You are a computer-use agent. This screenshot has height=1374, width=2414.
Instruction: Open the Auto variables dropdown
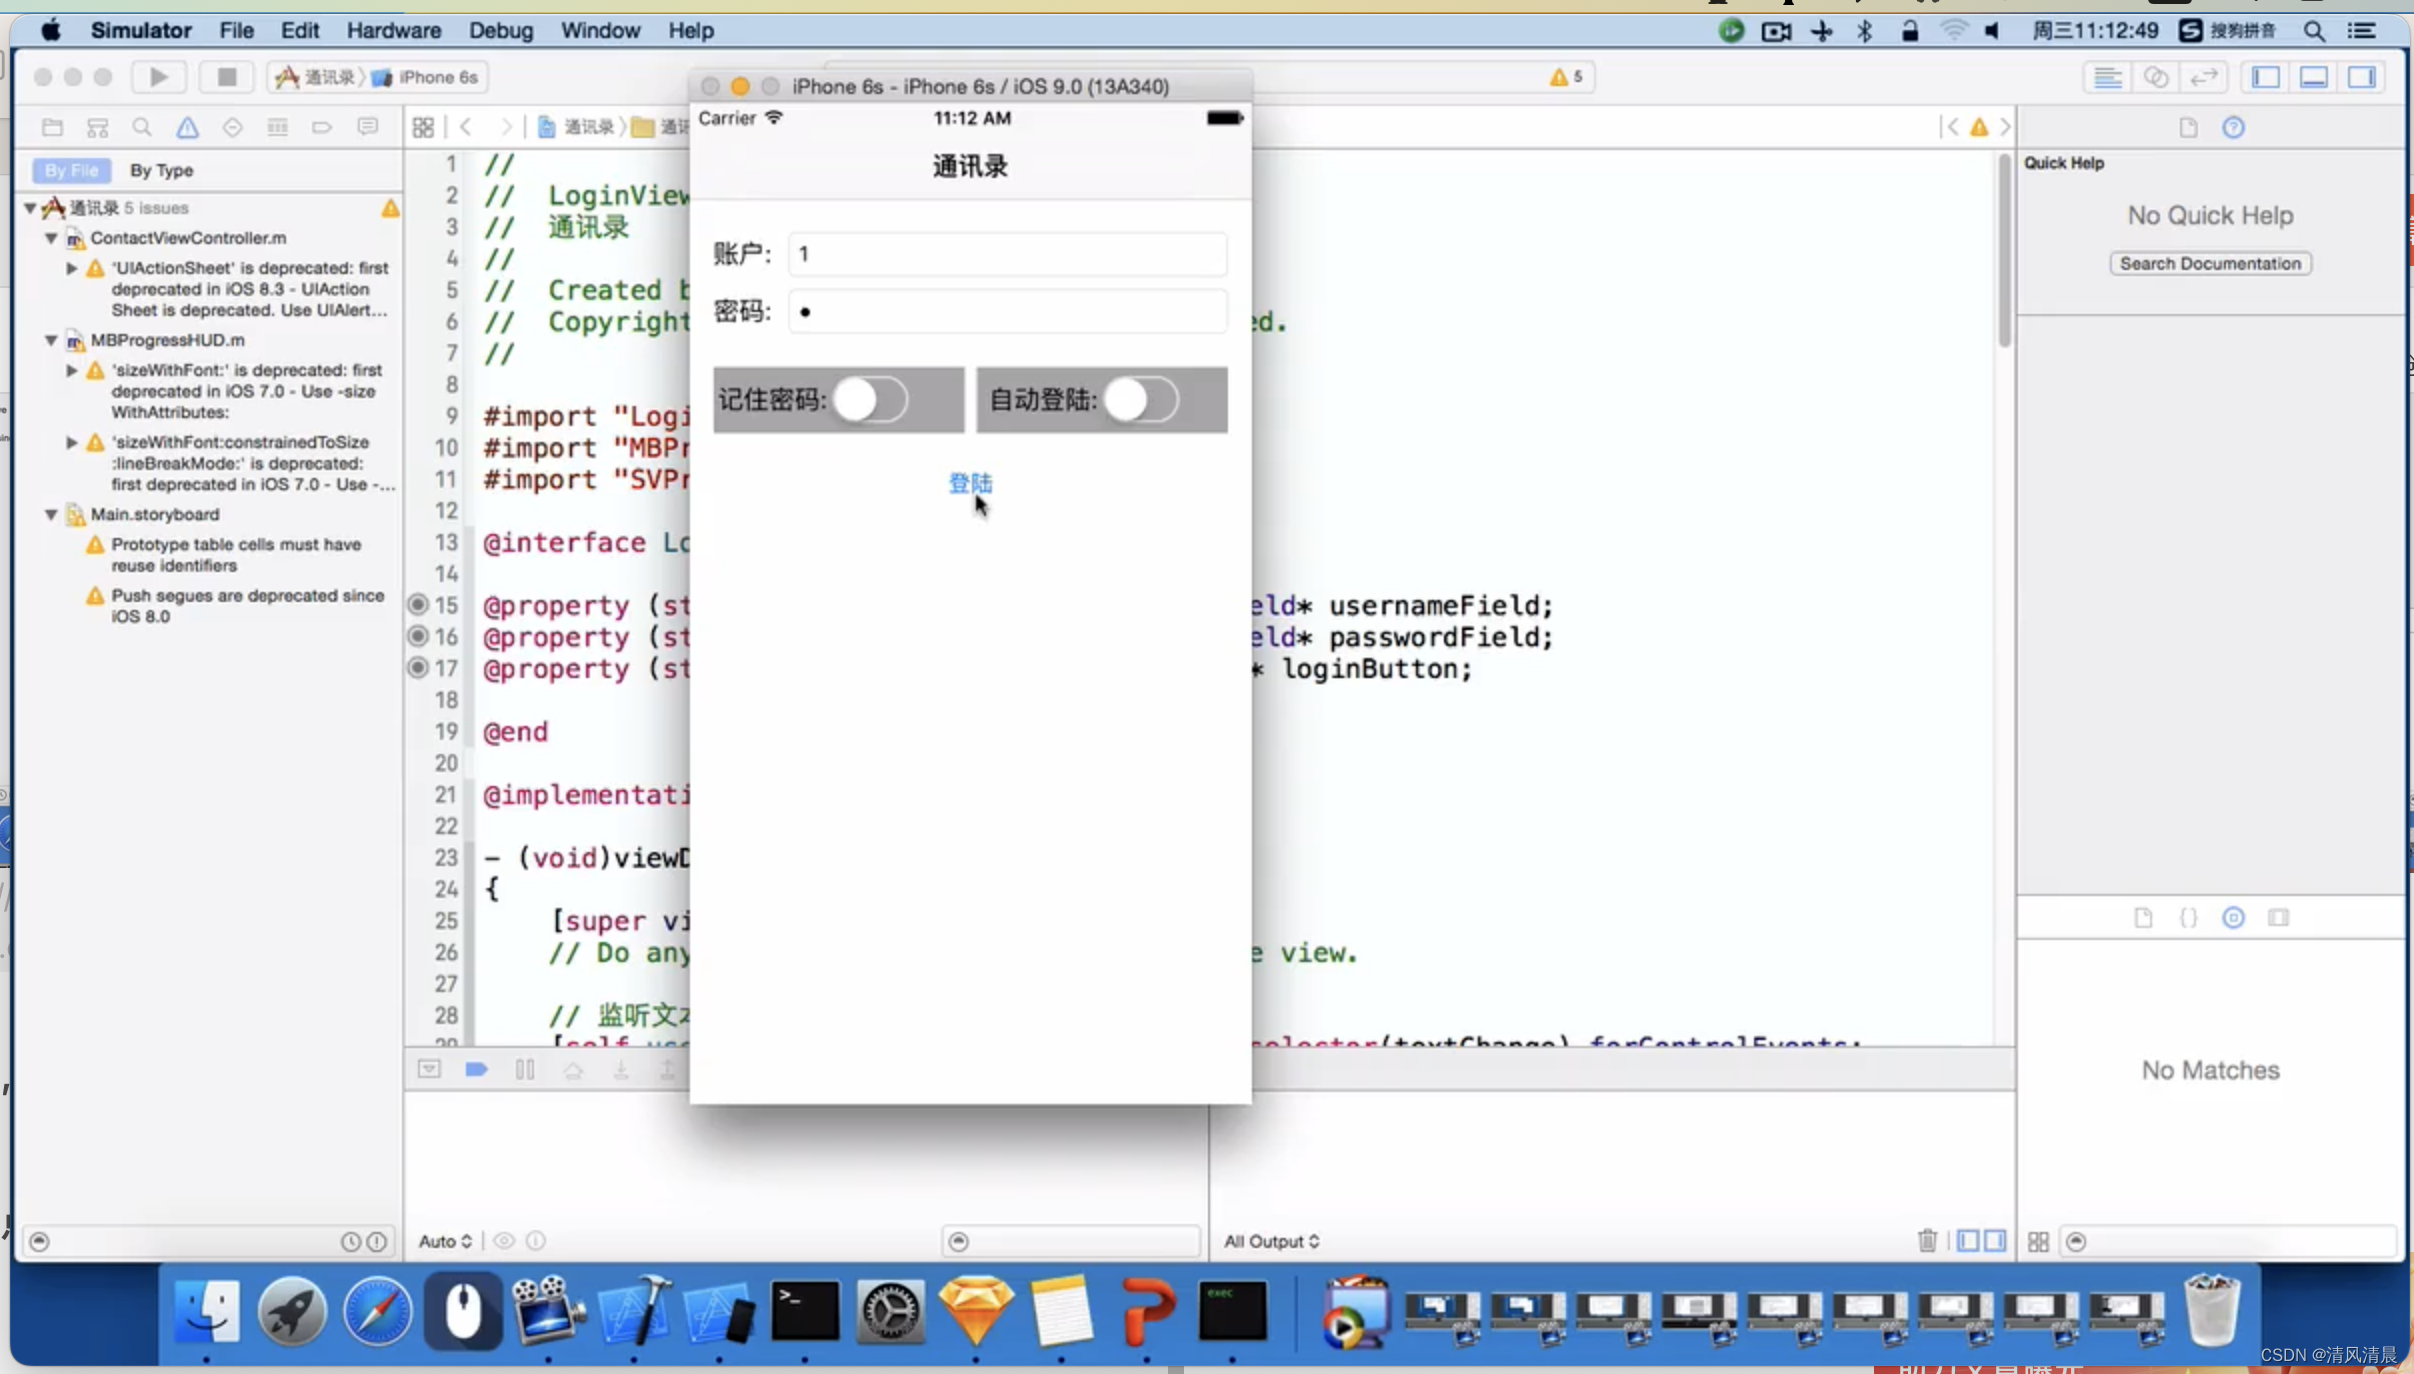[x=445, y=1241]
